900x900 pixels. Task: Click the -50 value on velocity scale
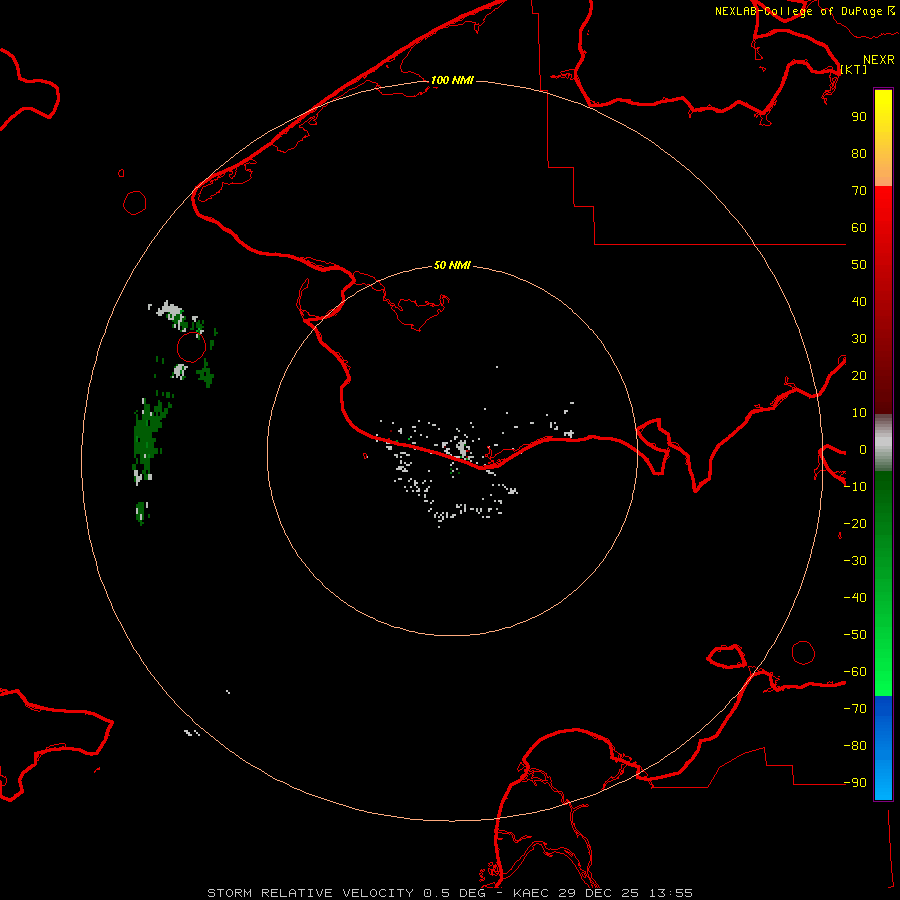coord(855,635)
